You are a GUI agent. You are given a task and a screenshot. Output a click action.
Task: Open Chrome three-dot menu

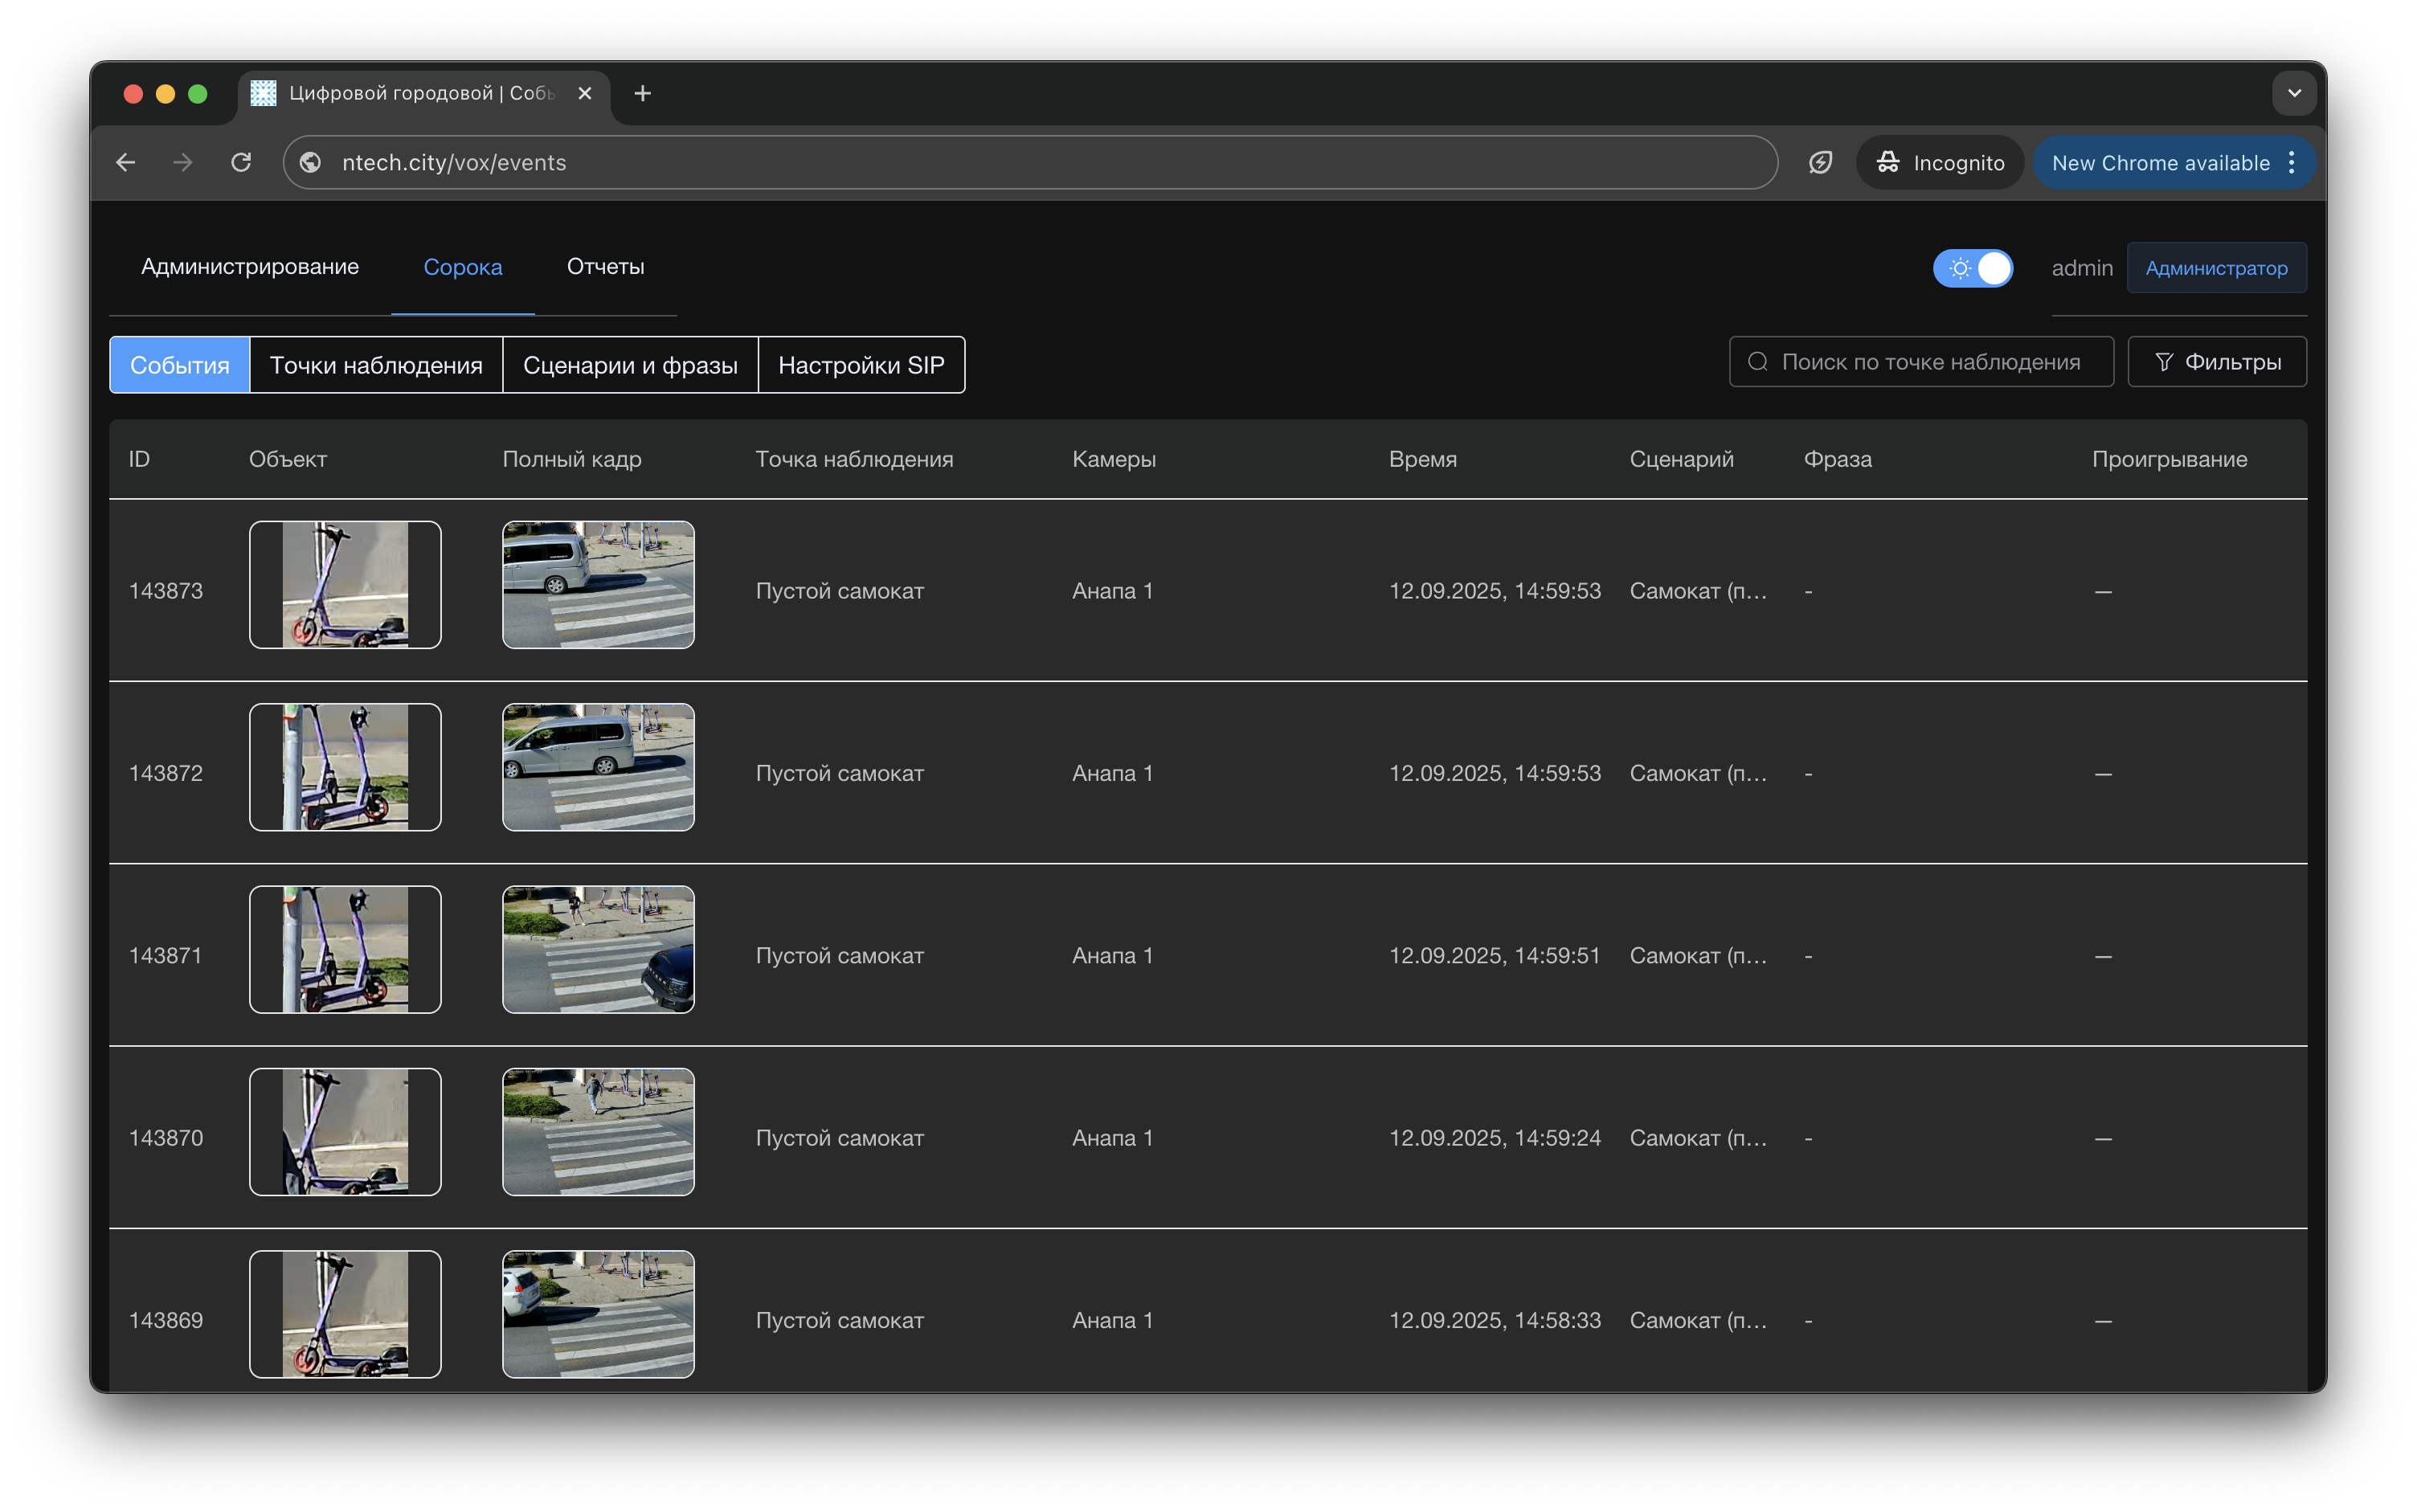point(2292,162)
